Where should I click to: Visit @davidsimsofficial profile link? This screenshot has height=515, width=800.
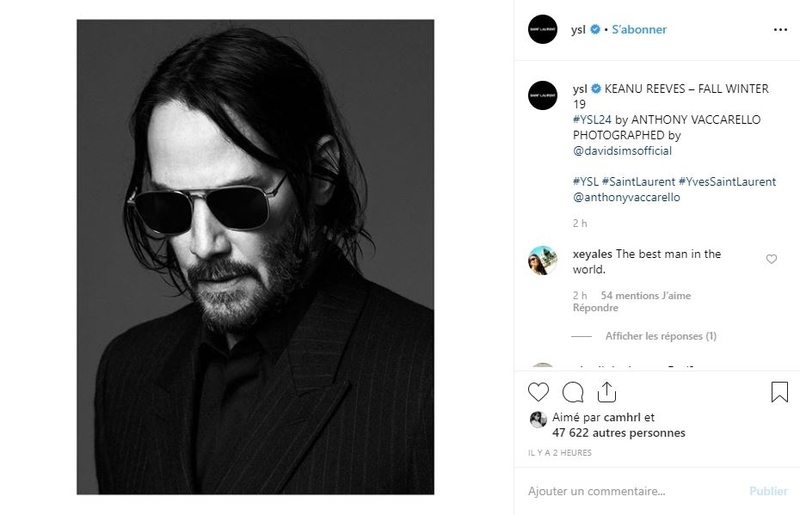[x=622, y=151]
